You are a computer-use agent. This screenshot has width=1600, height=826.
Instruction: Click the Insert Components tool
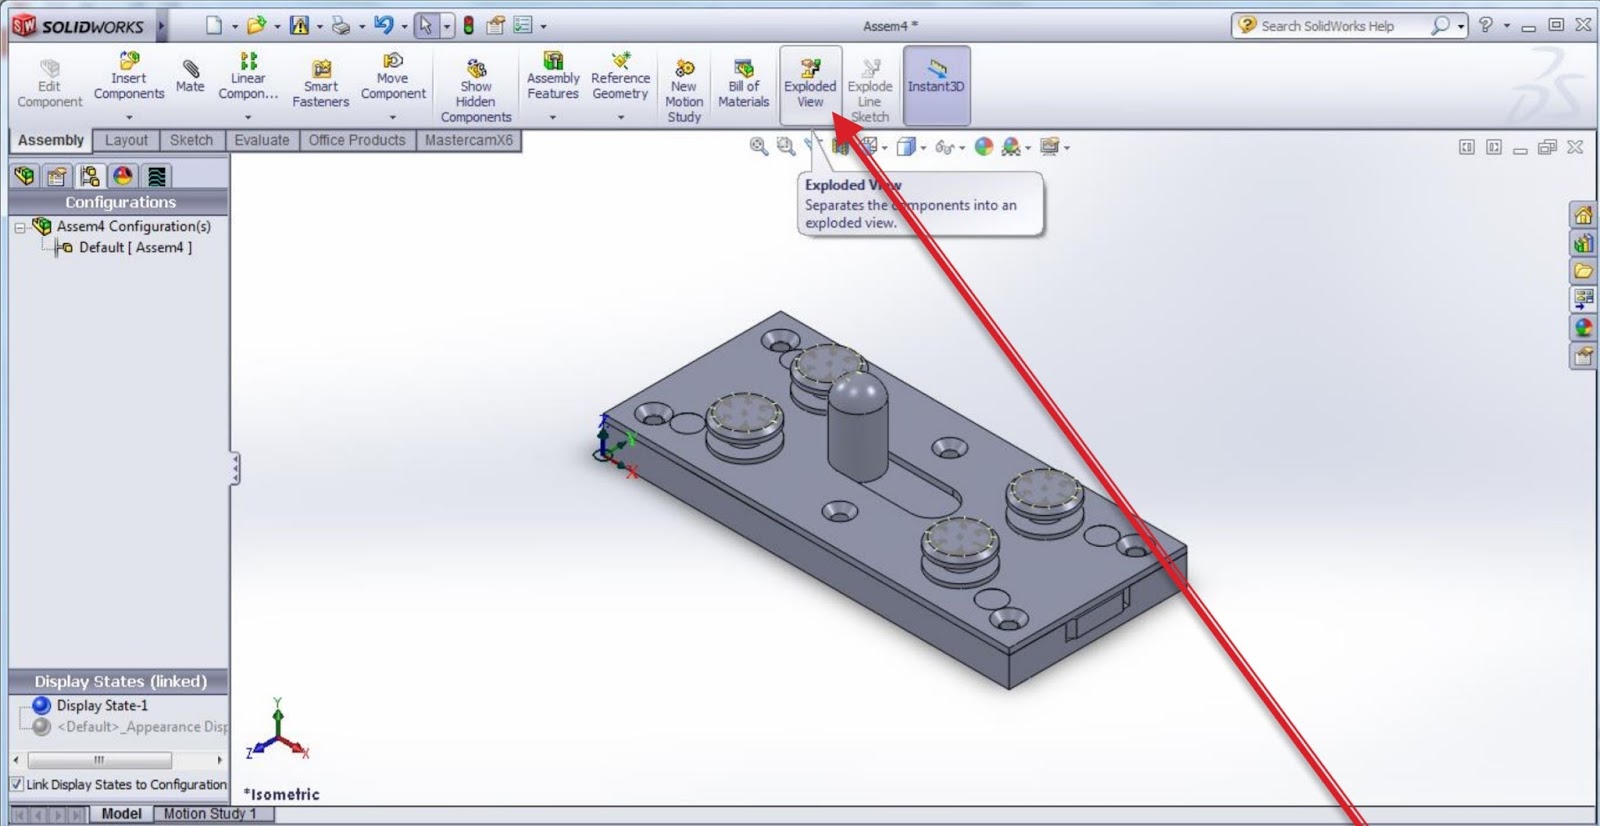[129, 77]
